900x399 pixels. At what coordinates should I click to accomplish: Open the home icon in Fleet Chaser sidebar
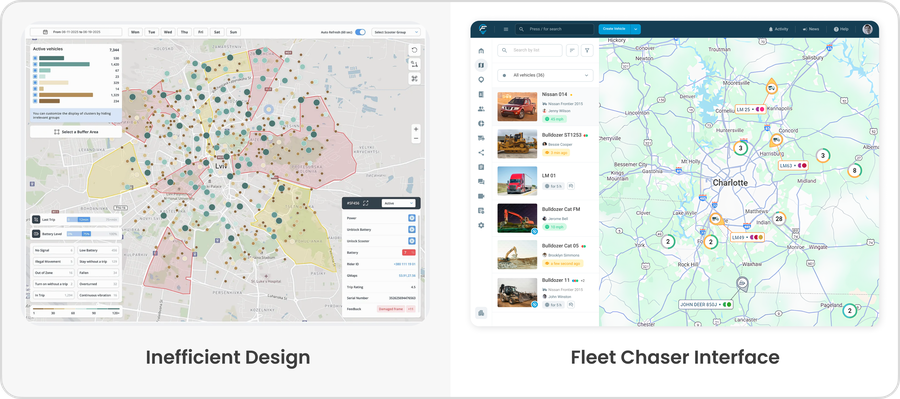[x=481, y=51]
